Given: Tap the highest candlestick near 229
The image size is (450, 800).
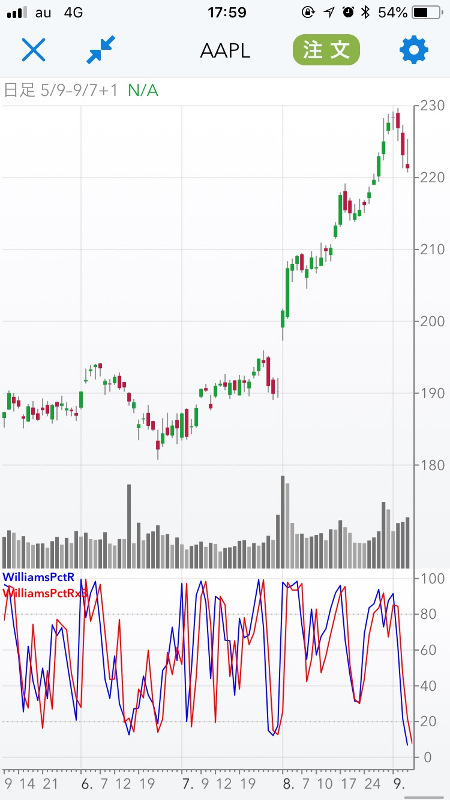Looking at the screenshot, I should (x=398, y=119).
